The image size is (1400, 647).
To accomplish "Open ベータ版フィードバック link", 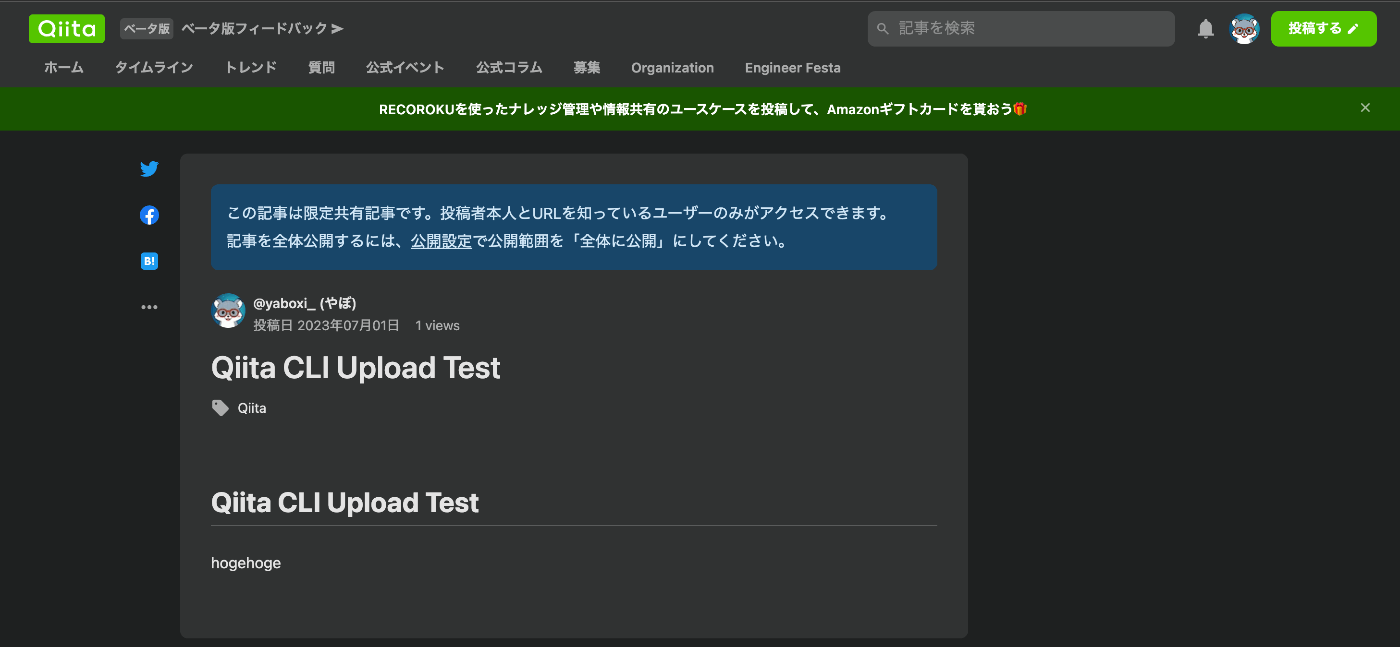I will [262, 29].
